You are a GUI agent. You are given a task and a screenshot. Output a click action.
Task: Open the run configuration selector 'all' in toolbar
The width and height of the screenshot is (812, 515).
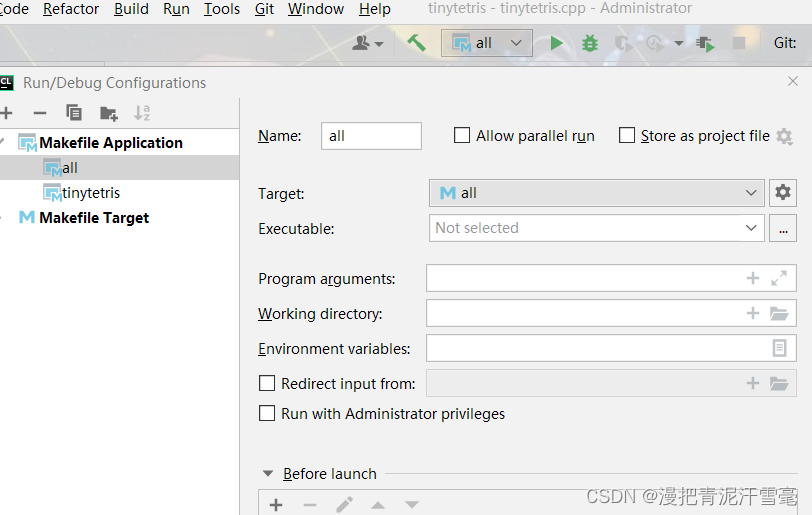coord(486,43)
